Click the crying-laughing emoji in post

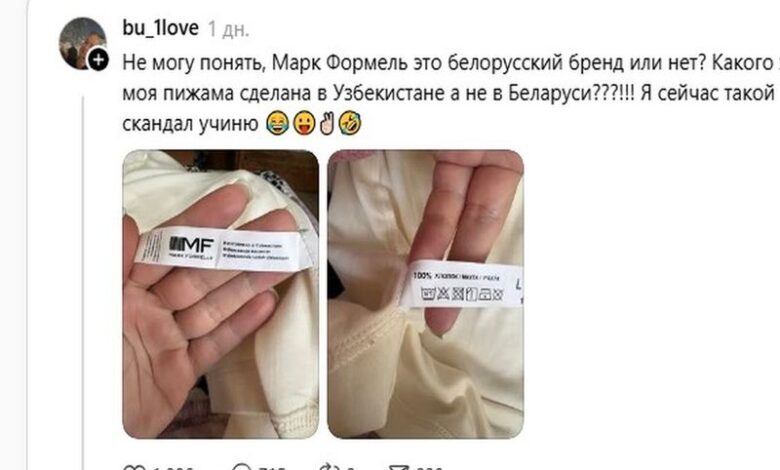(277, 123)
